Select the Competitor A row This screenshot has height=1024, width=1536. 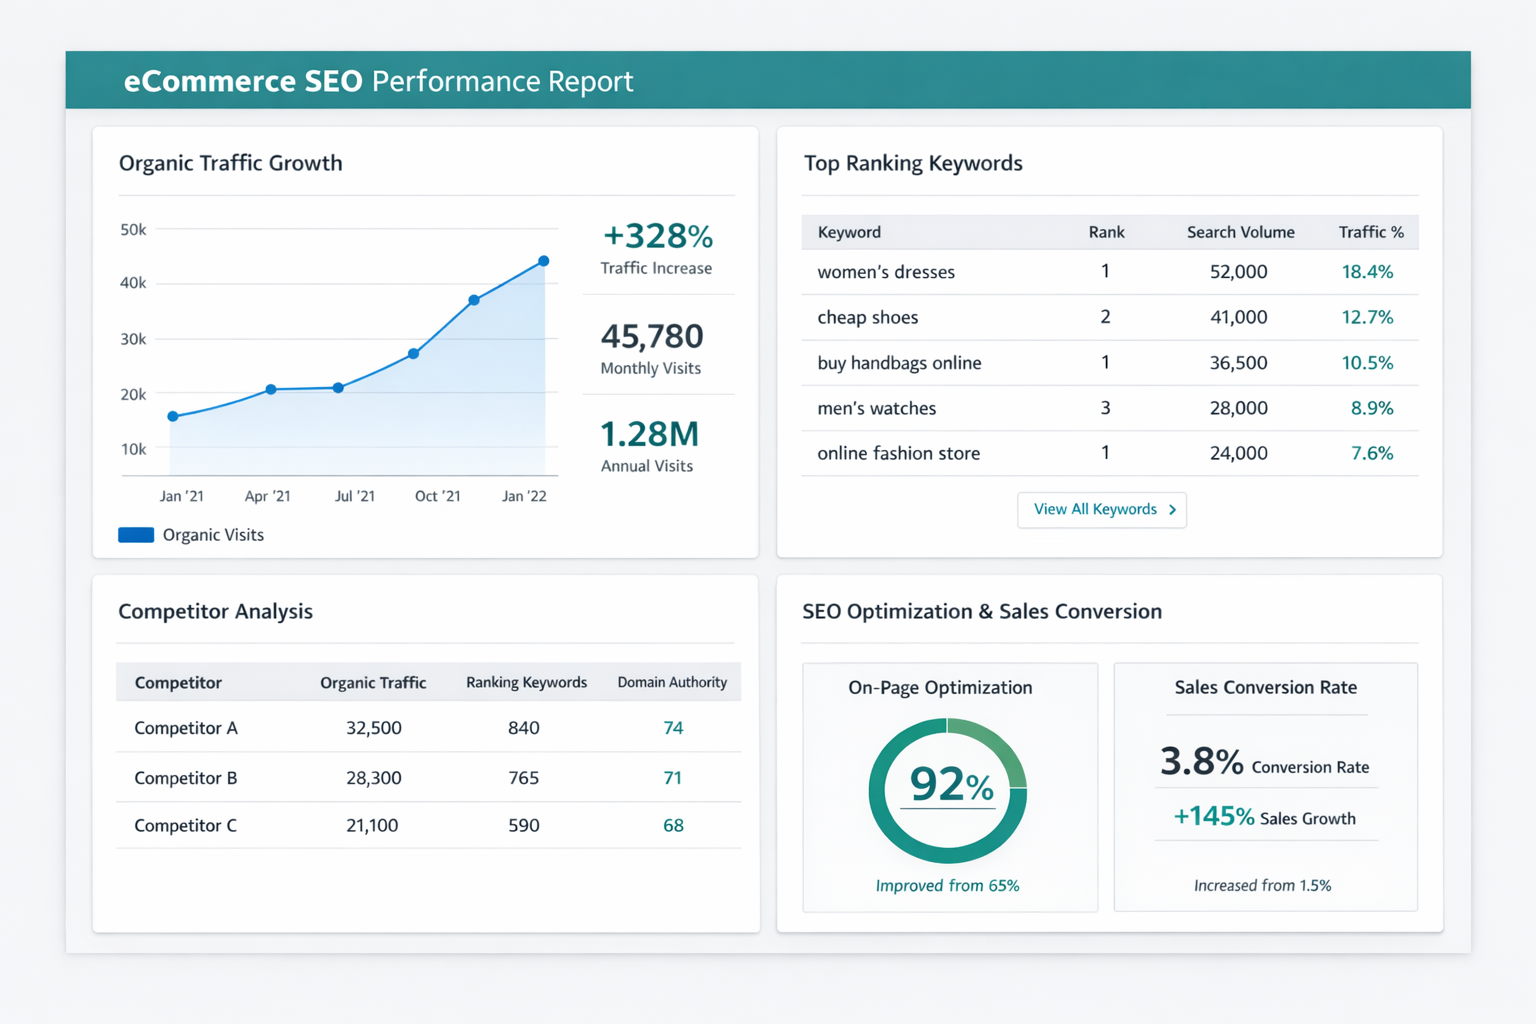(186, 728)
